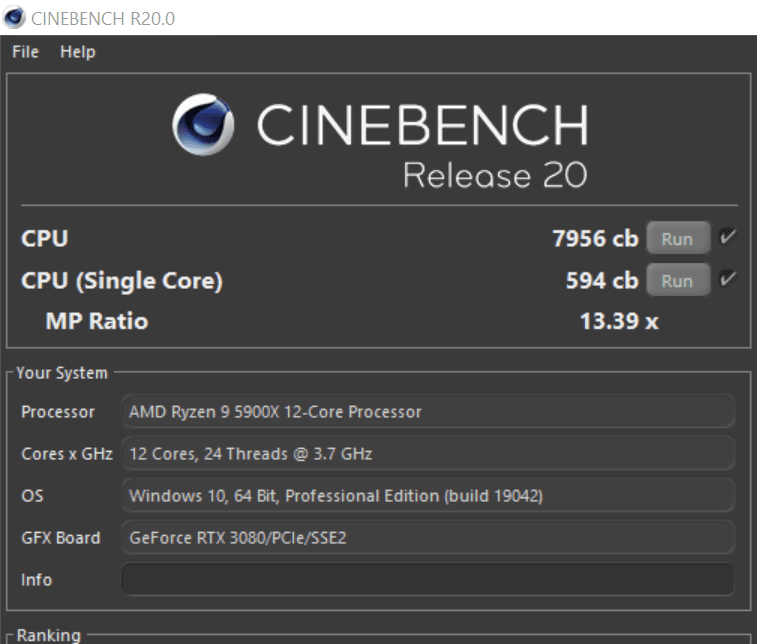Click into the empty Info field
The width and height of the screenshot is (757, 644).
[428, 579]
